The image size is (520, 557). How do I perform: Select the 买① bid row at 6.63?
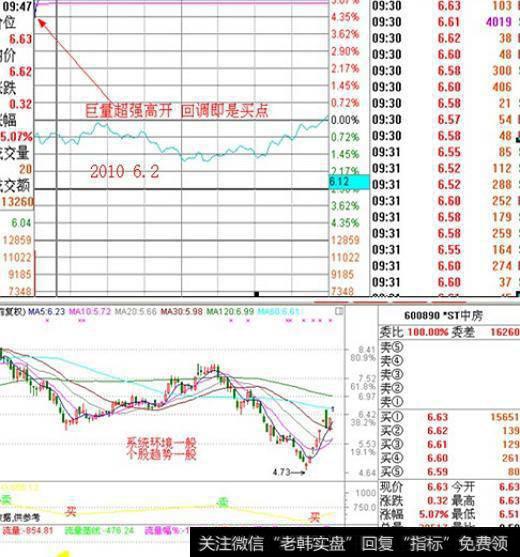450,417
